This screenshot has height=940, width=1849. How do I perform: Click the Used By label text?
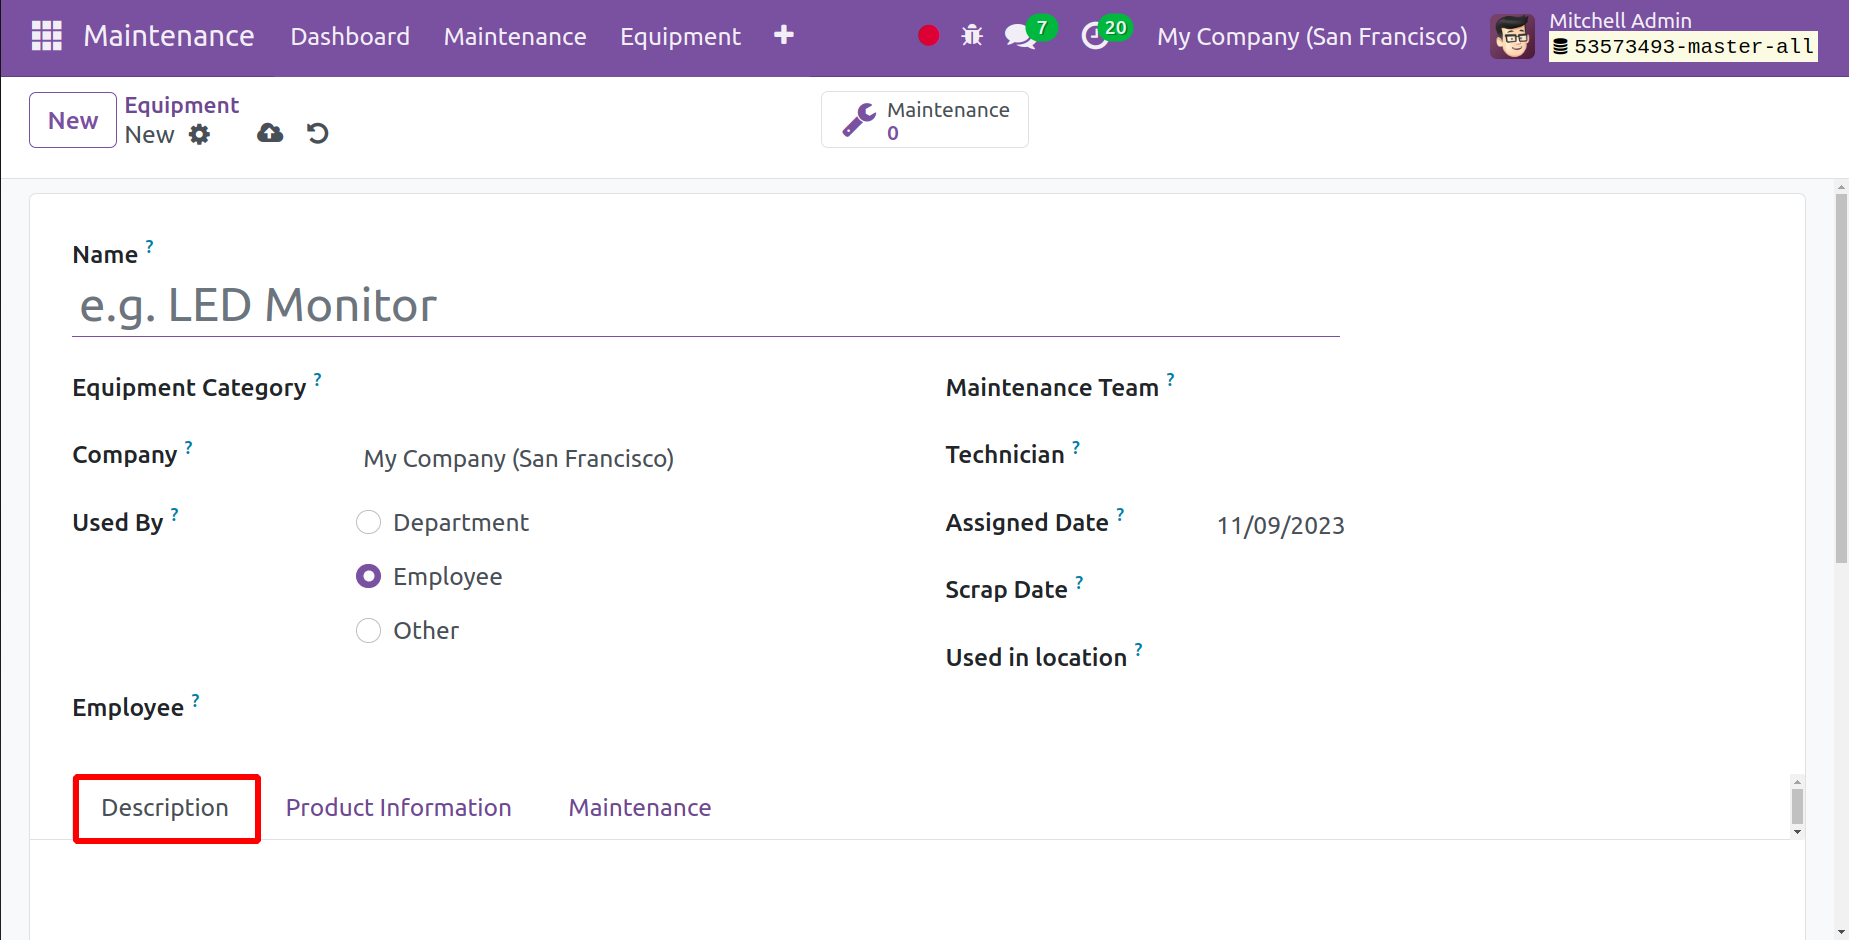click(x=118, y=523)
